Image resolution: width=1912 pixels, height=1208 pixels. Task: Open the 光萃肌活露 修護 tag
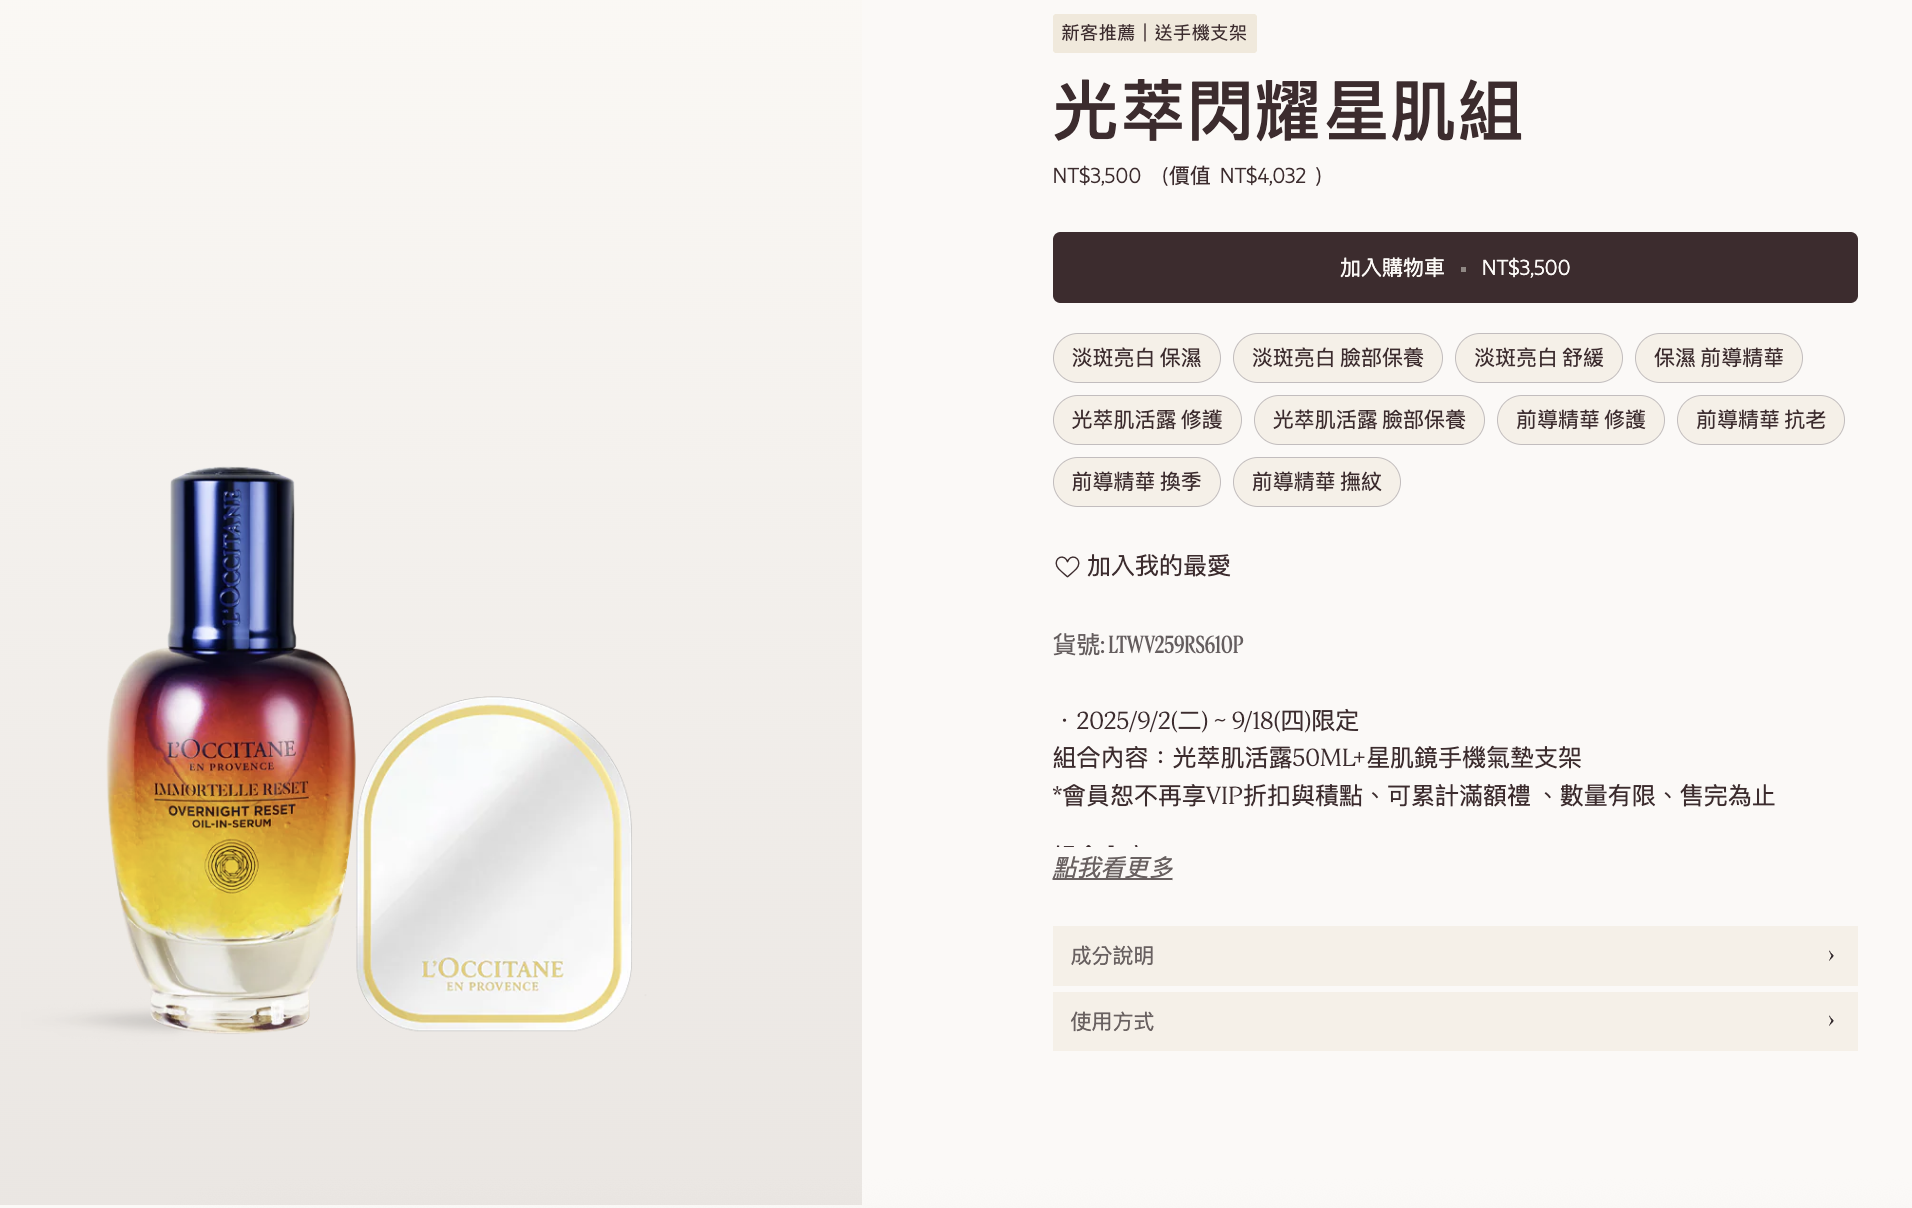[1146, 420]
